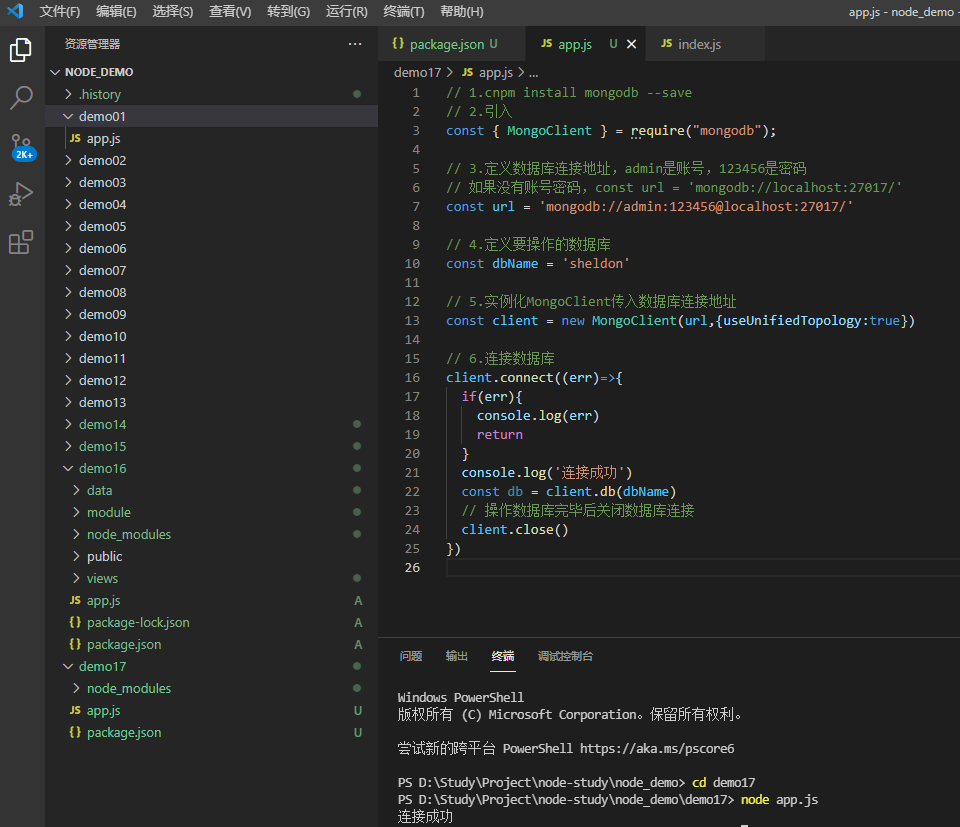
Task: Select app.js inside the demo16 folder
Action: (104, 600)
